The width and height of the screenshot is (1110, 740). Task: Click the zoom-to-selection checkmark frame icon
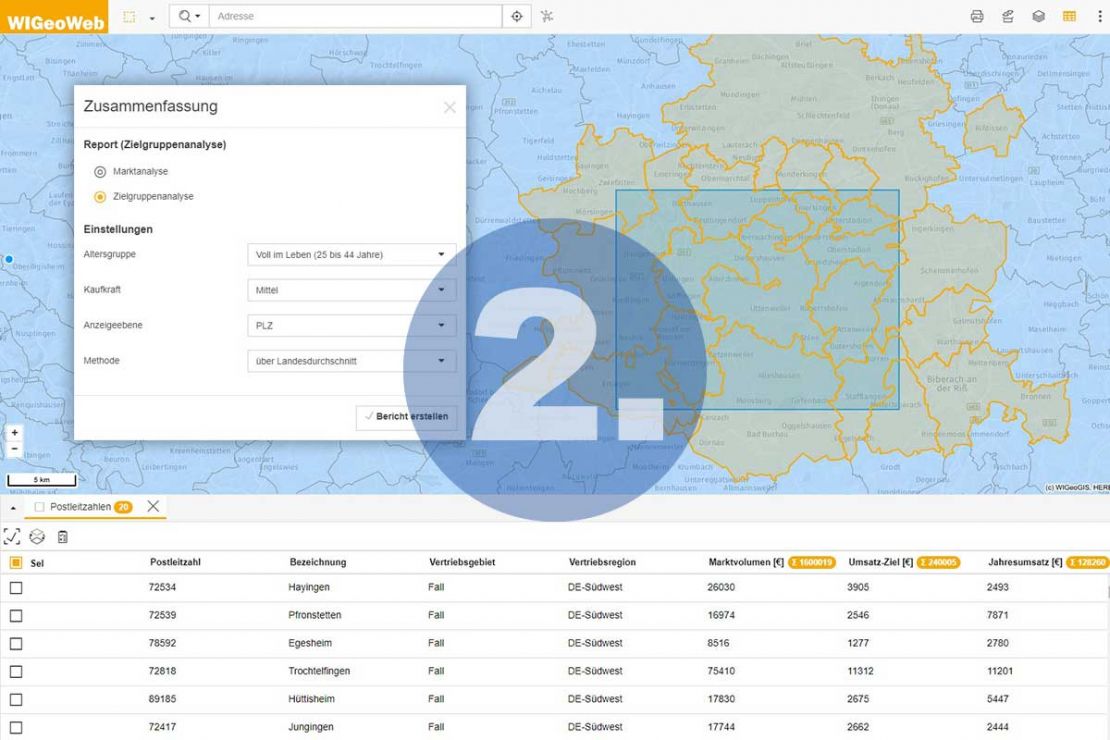(x=12, y=537)
